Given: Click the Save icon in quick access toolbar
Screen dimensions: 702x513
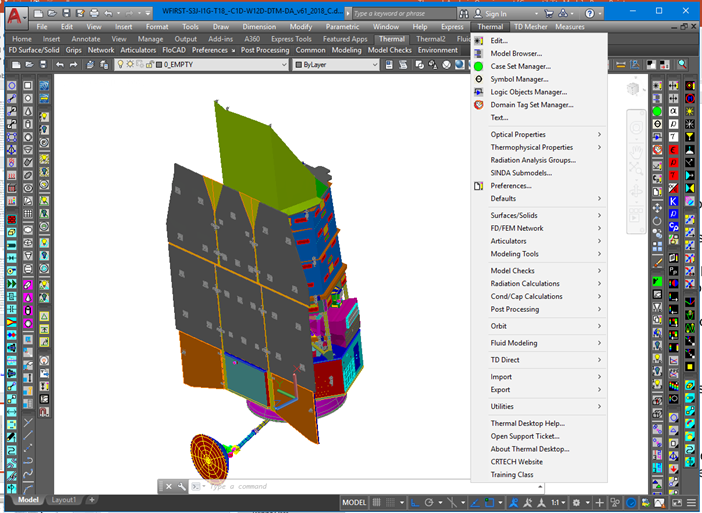Looking at the screenshot, I should (66, 13).
